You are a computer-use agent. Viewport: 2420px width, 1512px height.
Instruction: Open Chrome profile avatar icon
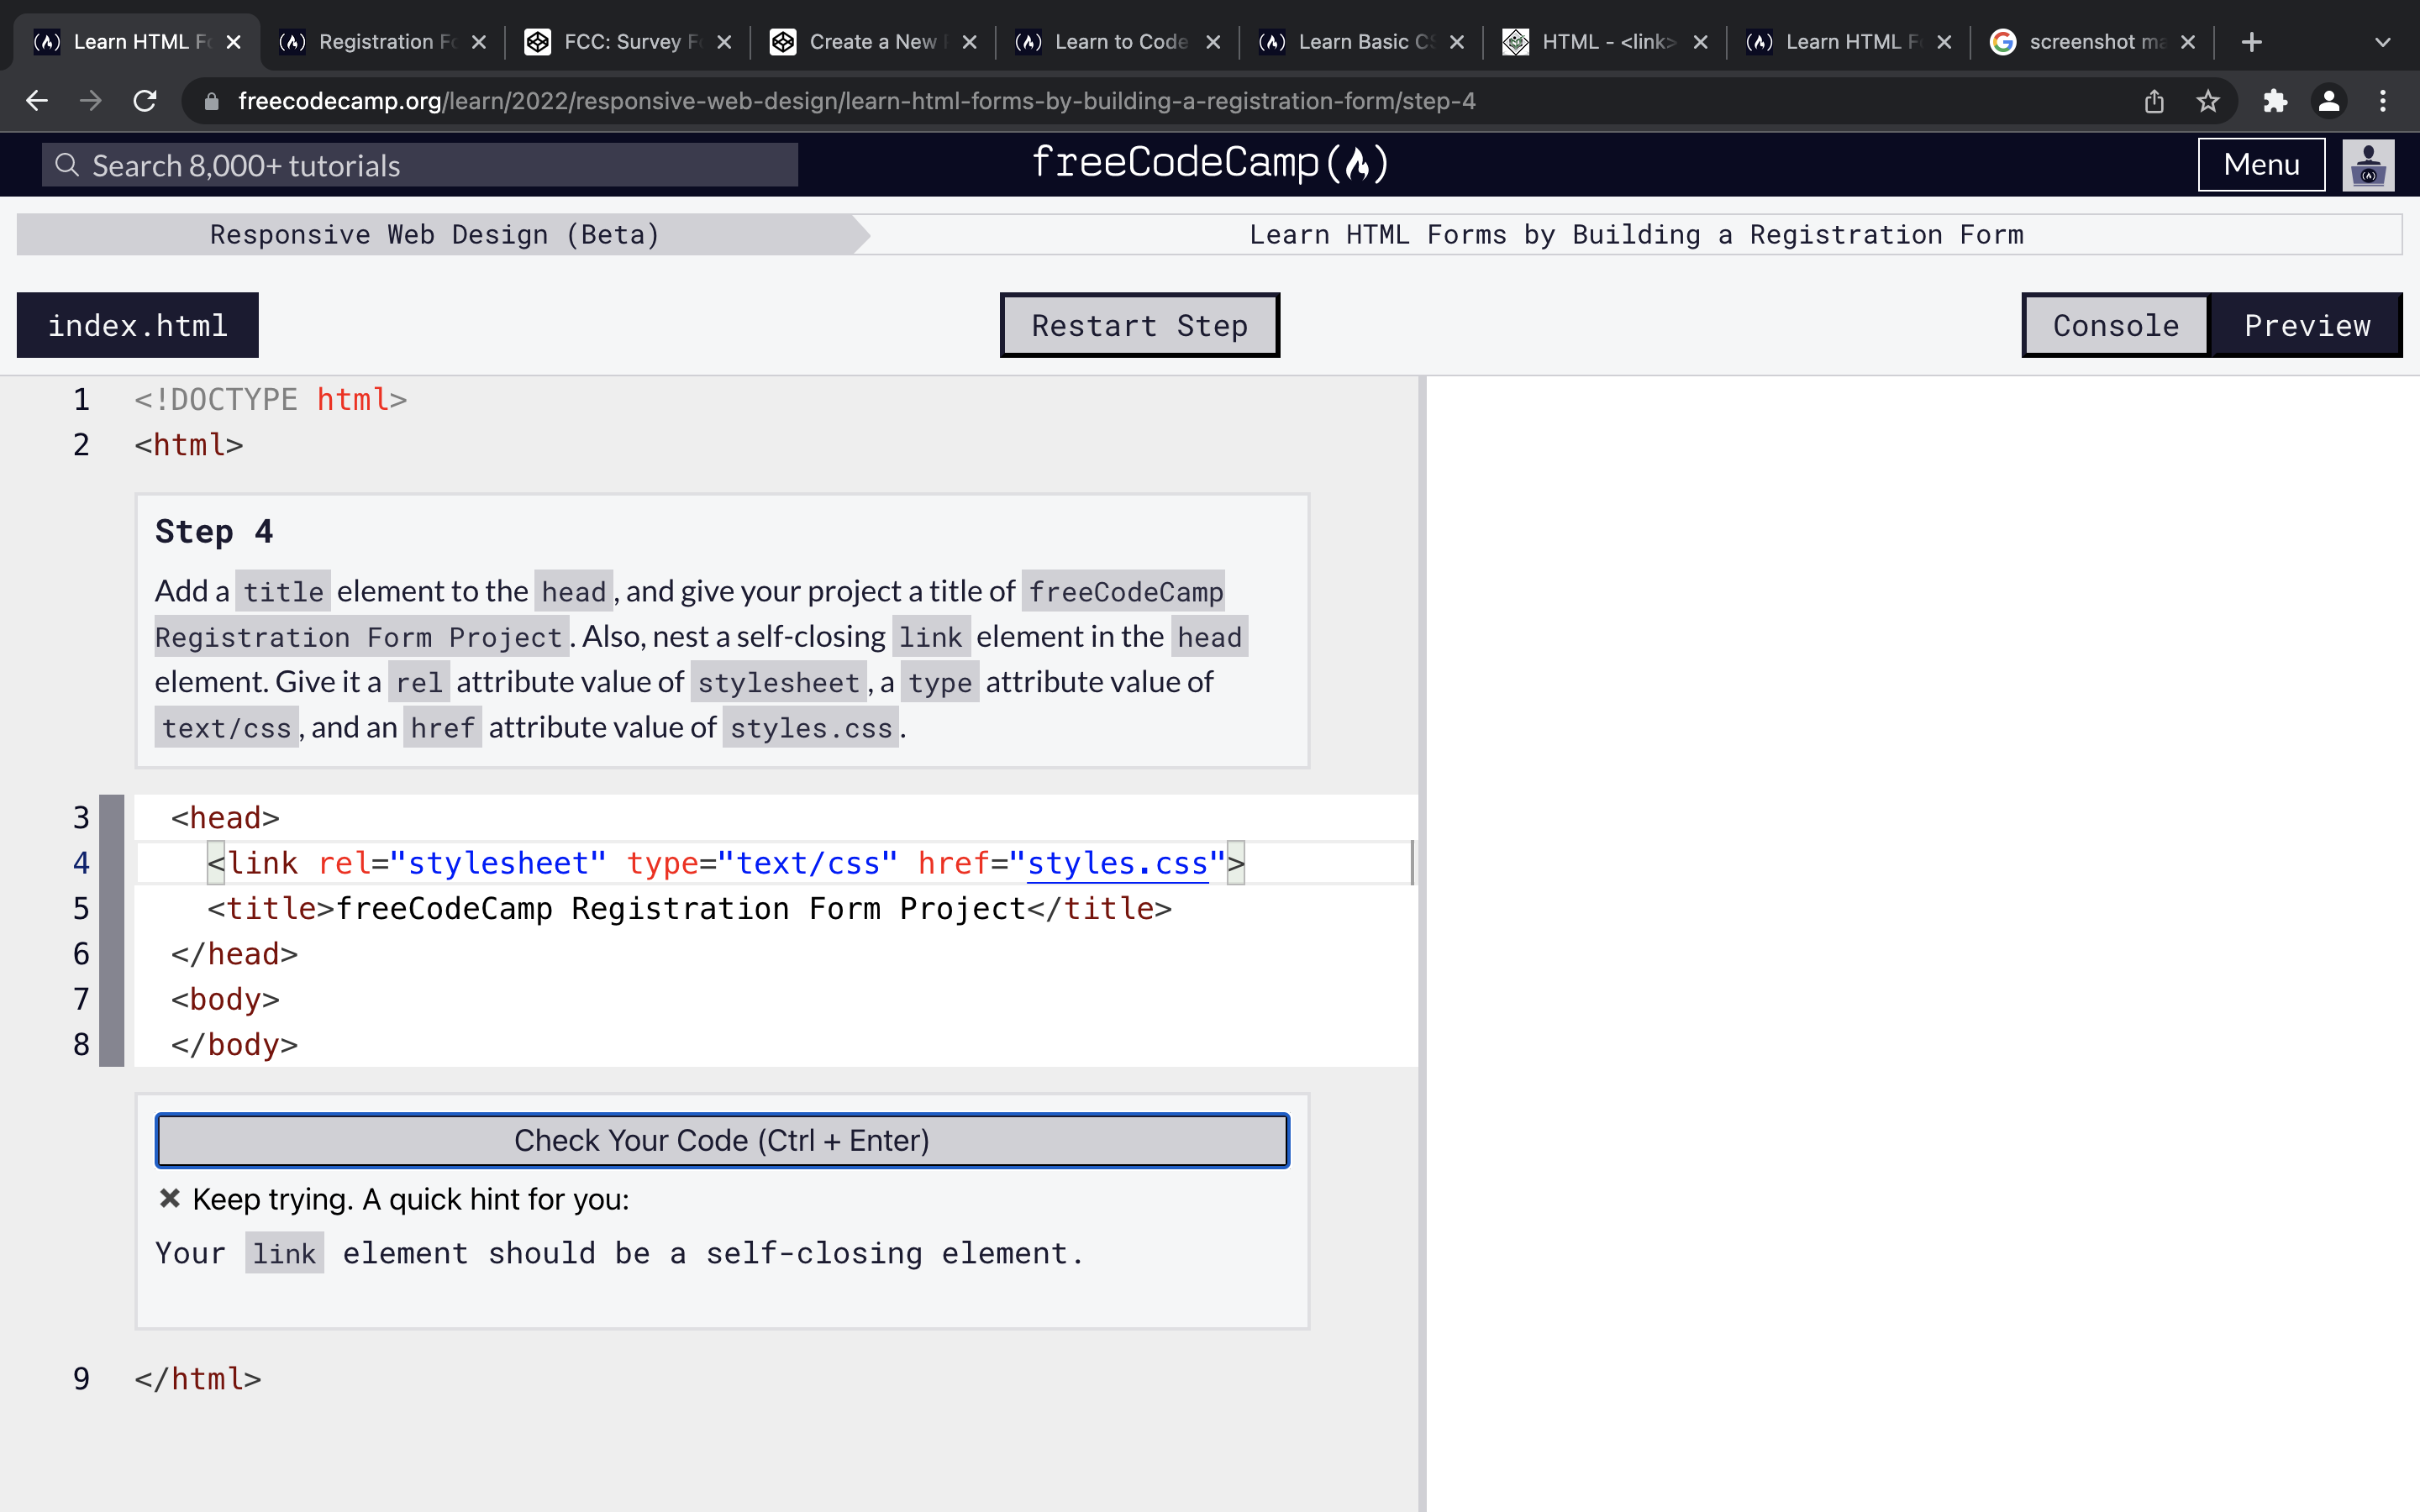2329,101
